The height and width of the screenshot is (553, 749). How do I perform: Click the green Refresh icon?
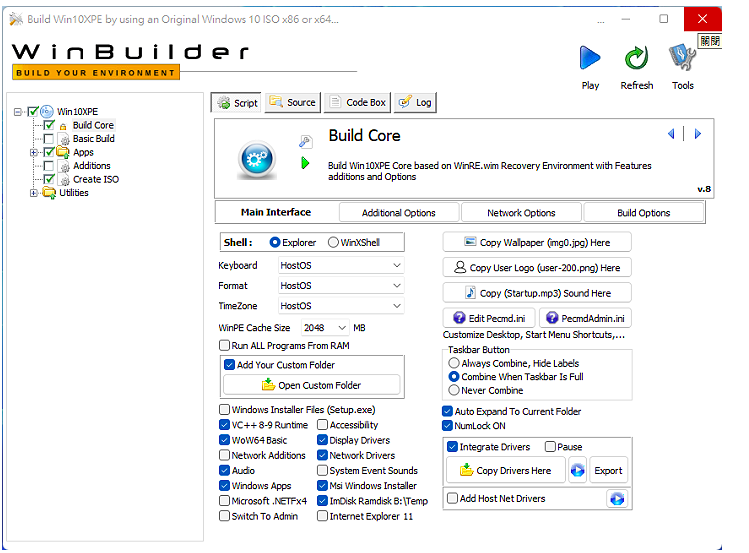tap(636, 58)
